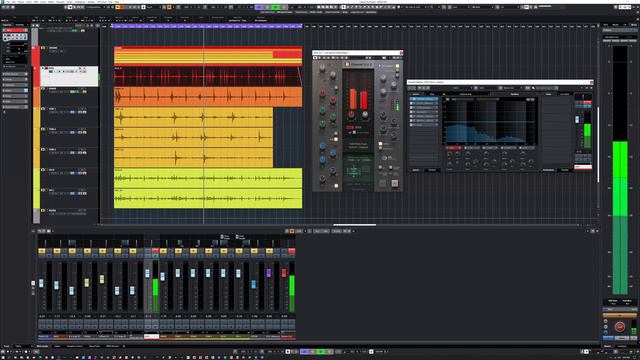
Task: Click the red fader cap in the mixer
Action: pos(284,273)
